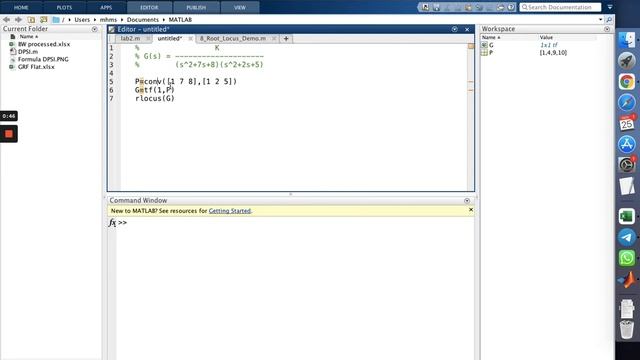Expand the arrow before MATLAB in path
Viewport: 640px width, 360px height.
(x=164, y=20)
